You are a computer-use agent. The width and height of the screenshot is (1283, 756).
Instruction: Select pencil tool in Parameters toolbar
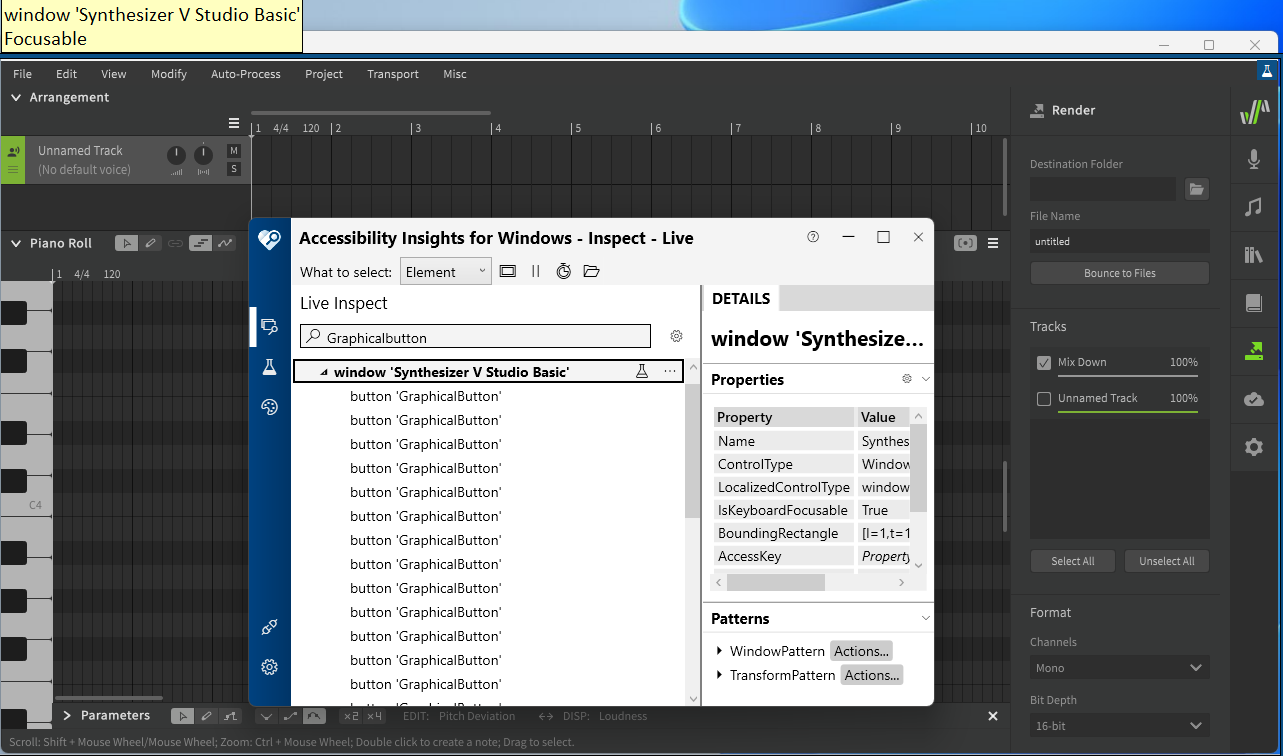206,716
